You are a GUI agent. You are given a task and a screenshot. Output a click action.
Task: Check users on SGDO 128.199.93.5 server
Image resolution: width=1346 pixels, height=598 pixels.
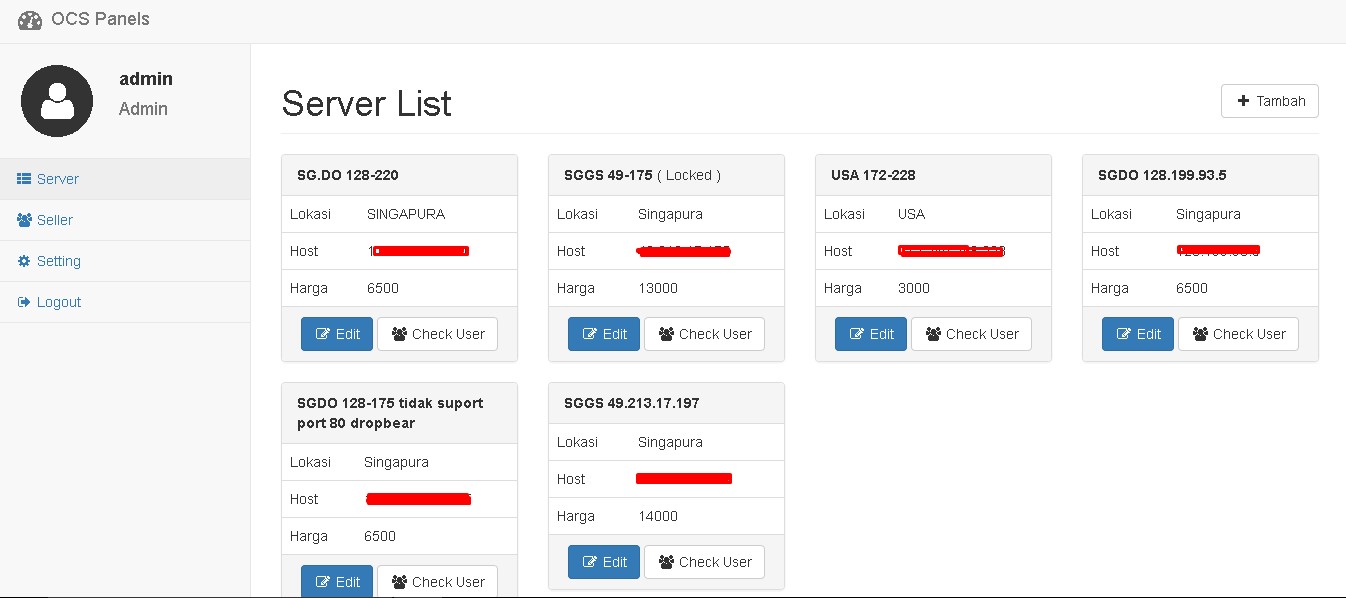tap(1238, 333)
